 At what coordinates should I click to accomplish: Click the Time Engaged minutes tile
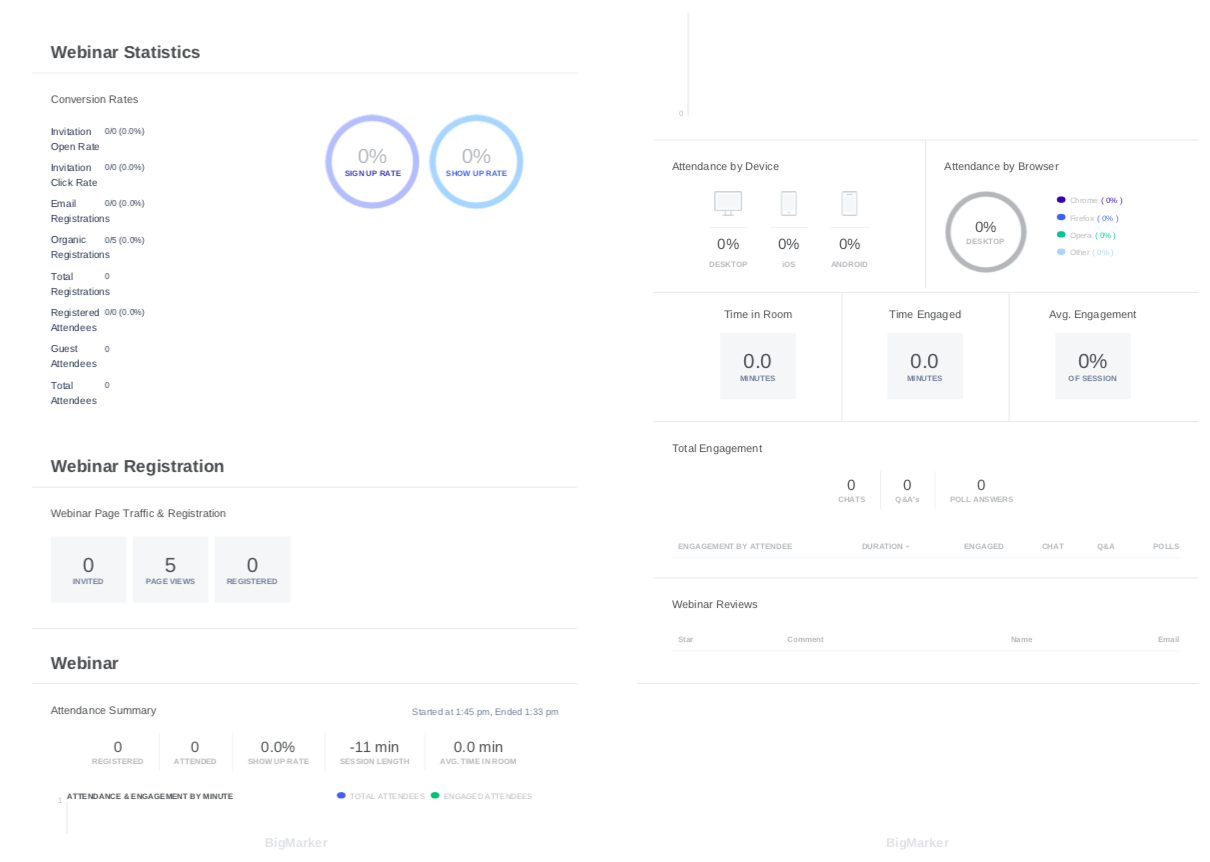925,366
